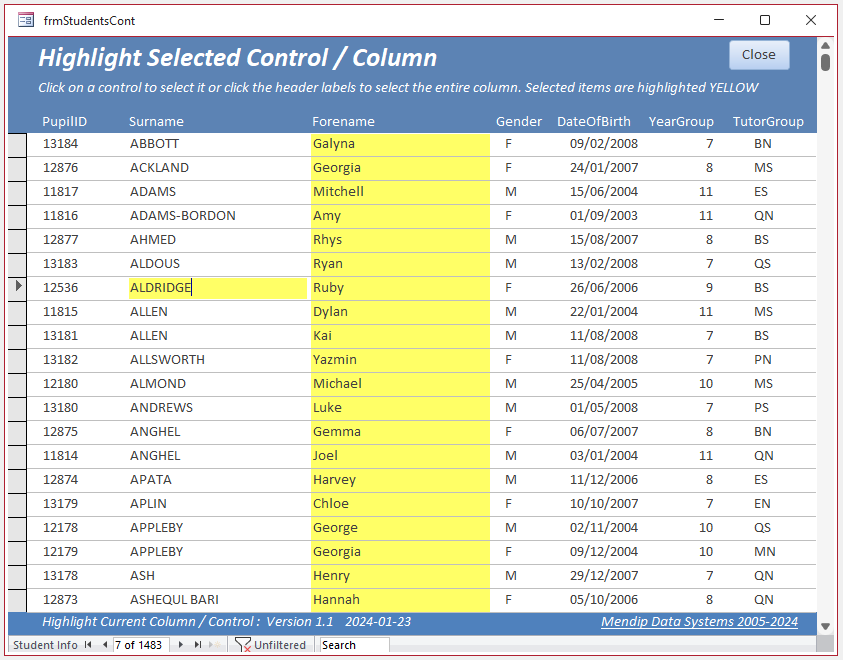Viewport: 843px width, 660px height.
Task: Click forename Chloe
Action: [331, 504]
